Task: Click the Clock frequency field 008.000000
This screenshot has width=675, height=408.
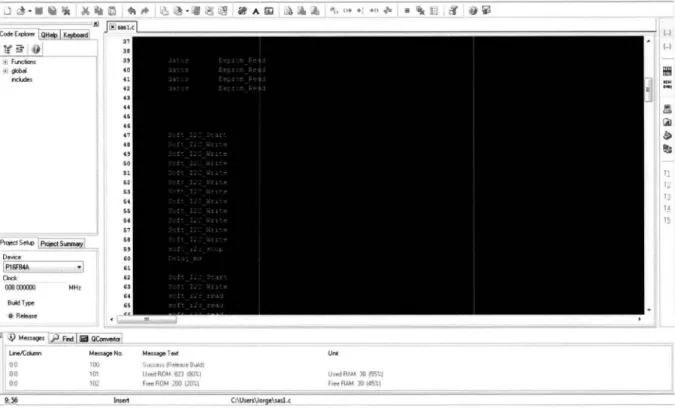Action: pos(34,287)
